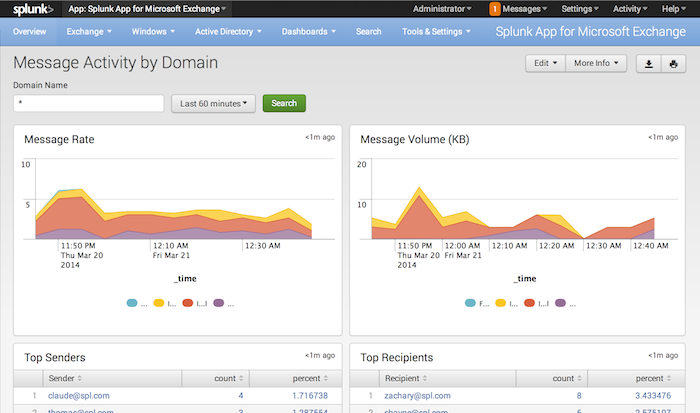Screen dimensions: 700x413
Task: Open the App selector dropdown
Action: (147, 9)
